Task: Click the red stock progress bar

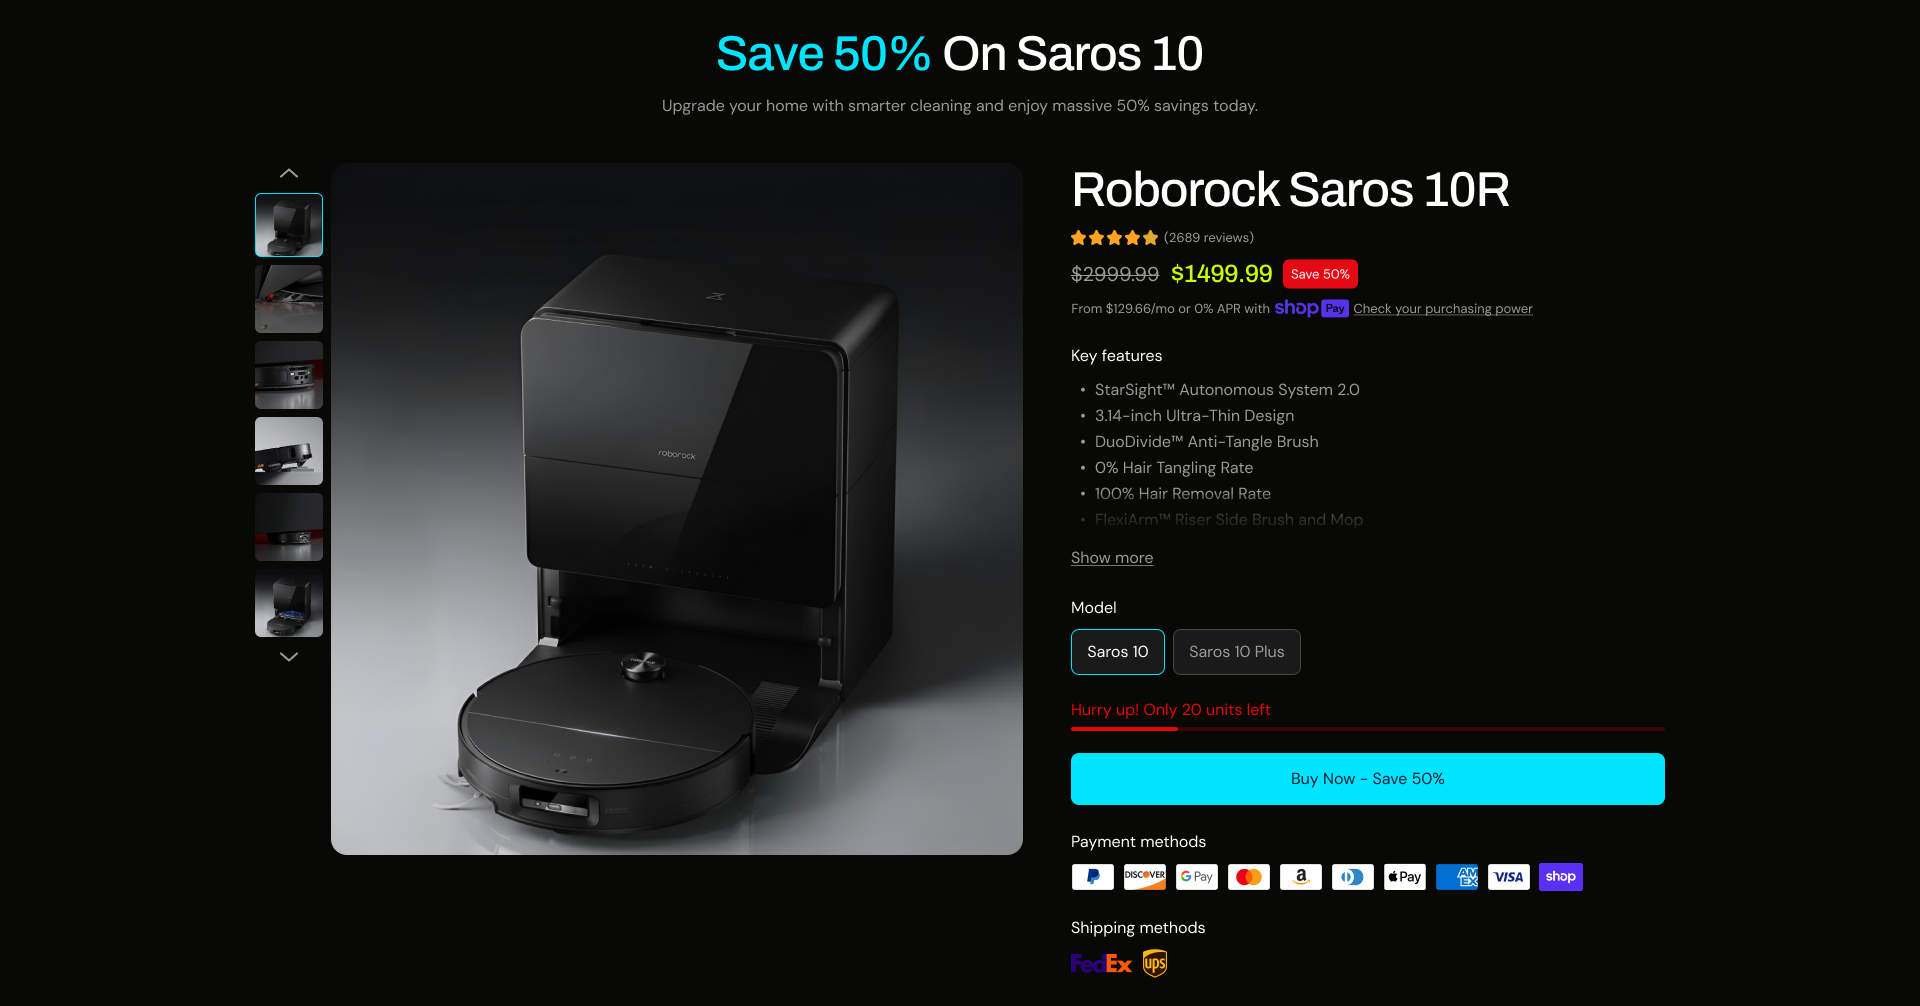Action: (x=1367, y=729)
